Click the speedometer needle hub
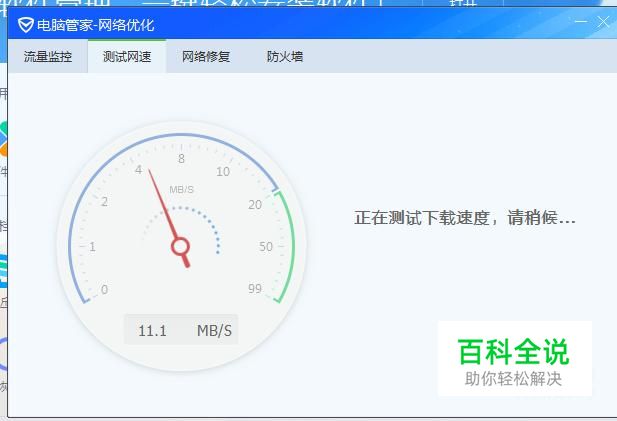Screen dimensions: 617x421 coord(181,247)
